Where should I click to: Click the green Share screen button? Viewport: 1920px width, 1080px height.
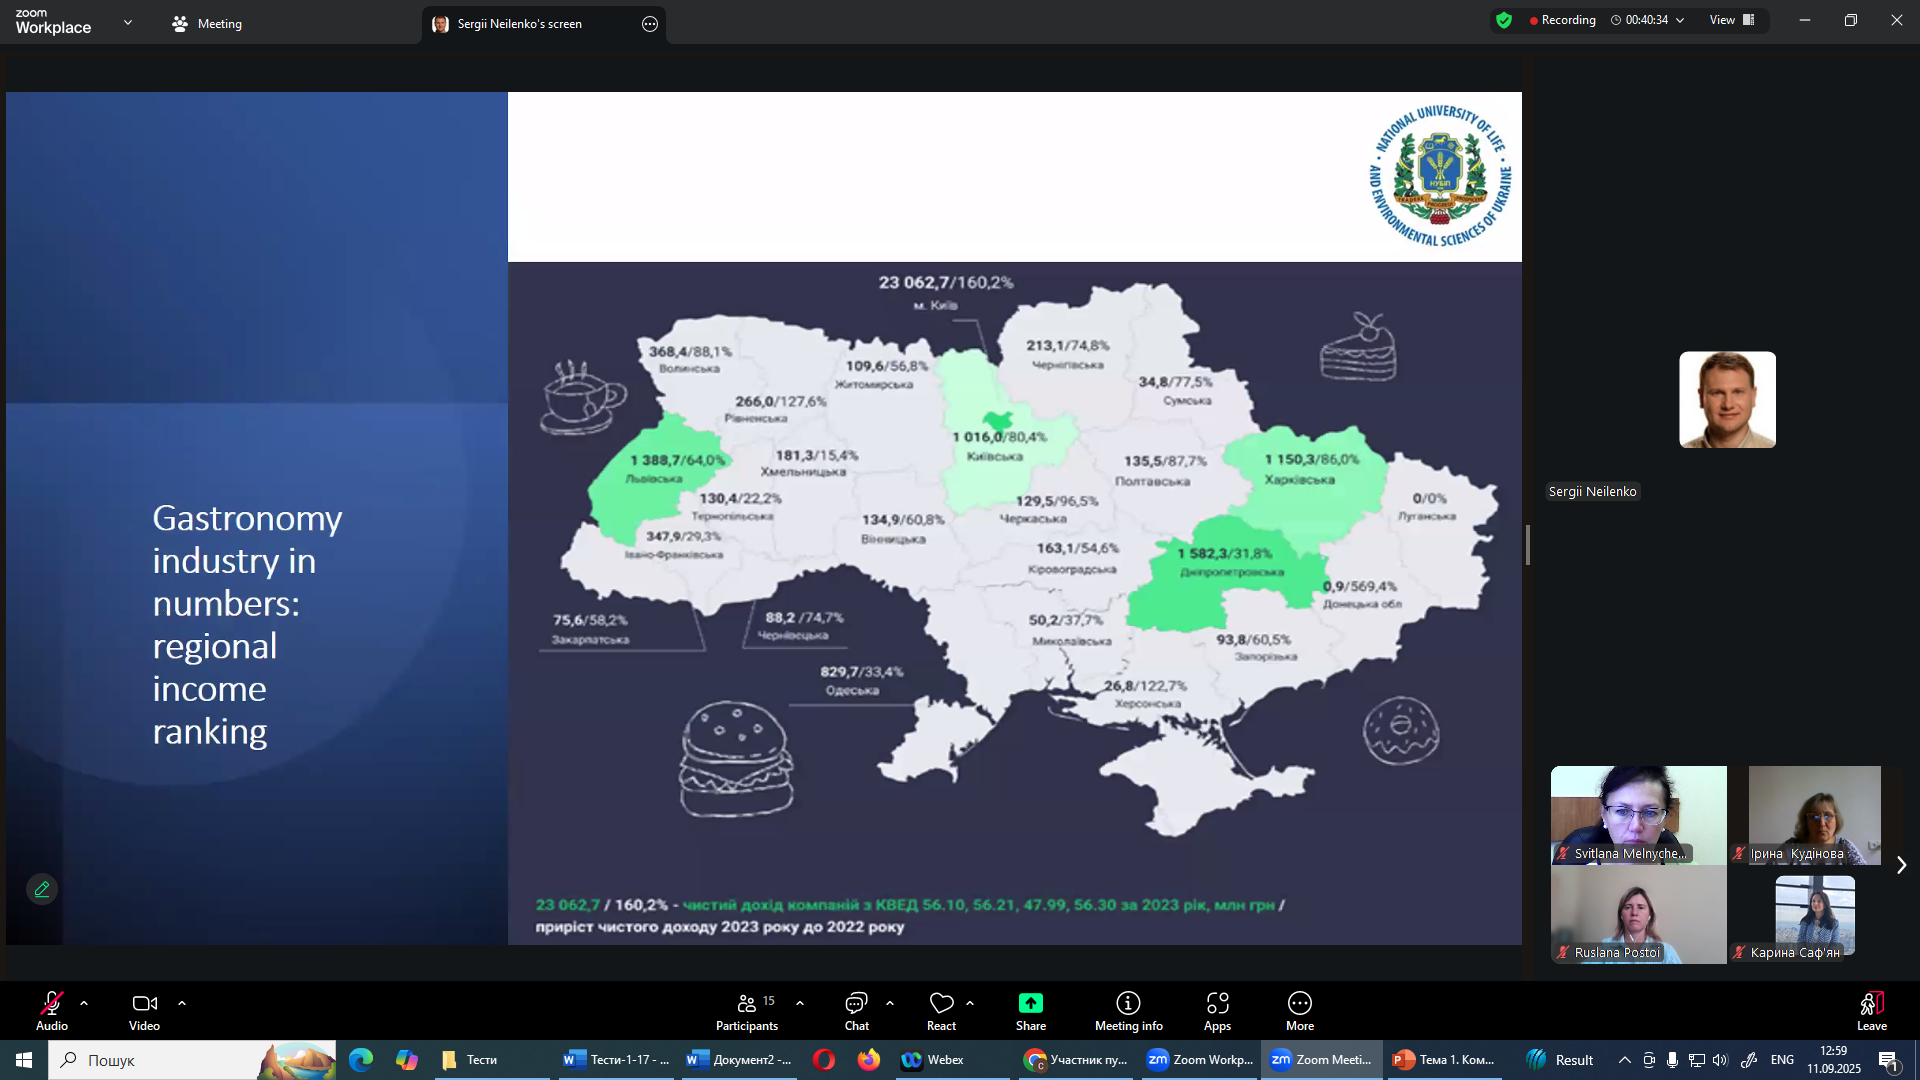coord(1030,1004)
